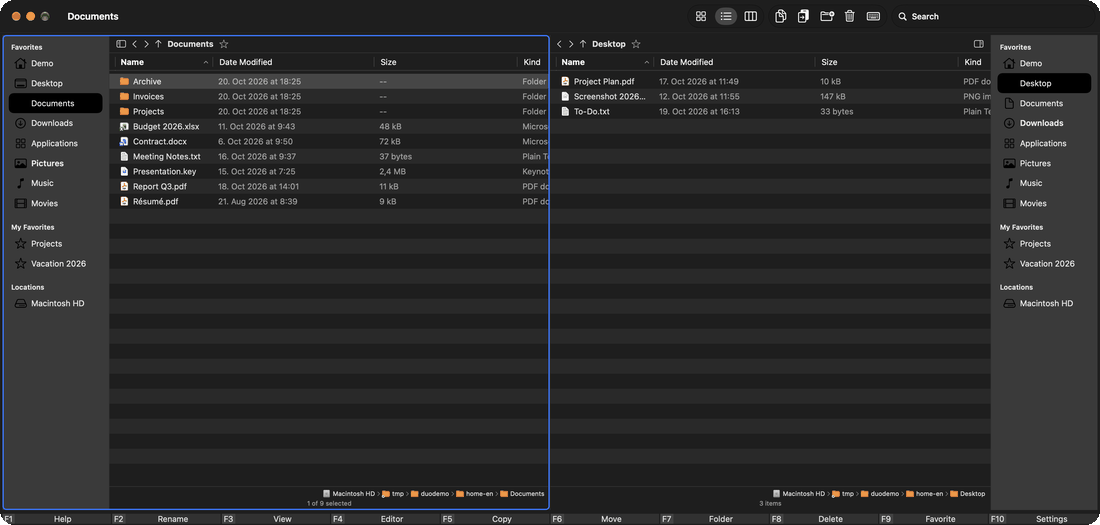Toggle the left pane sidebar icon
1100x525 pixels.
click(121, 44)
